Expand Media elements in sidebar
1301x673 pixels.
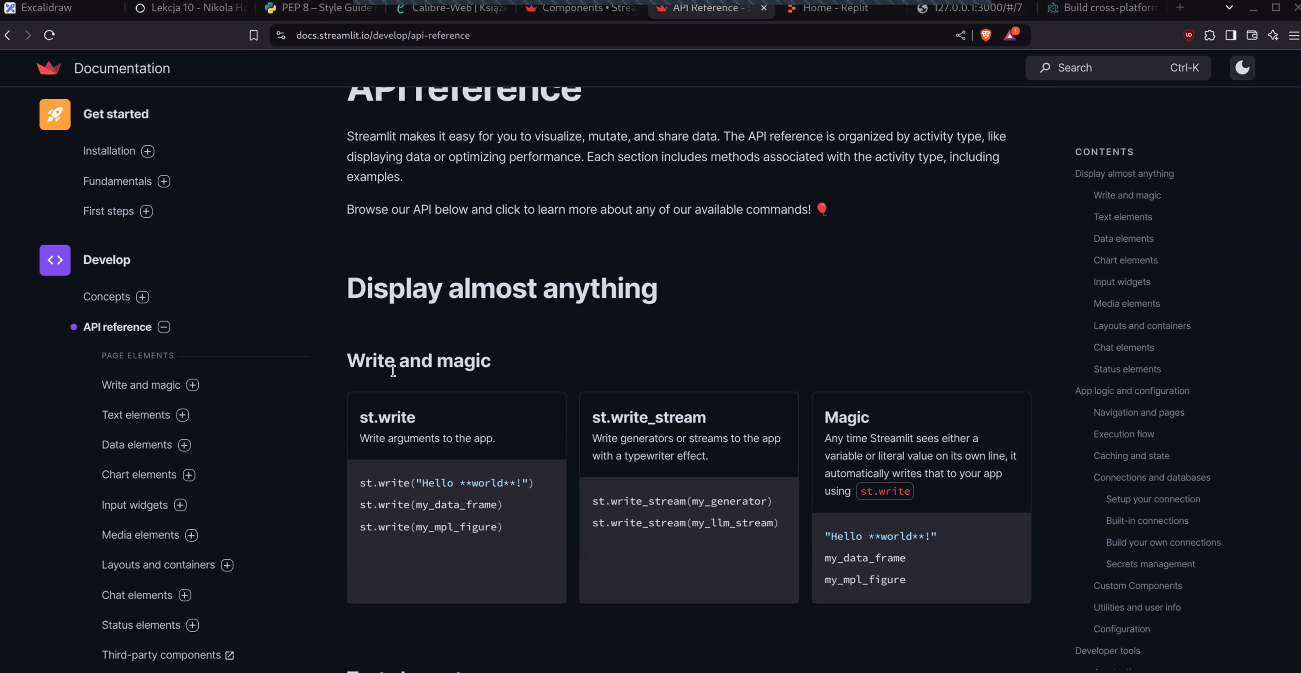(x=192, y=535)
